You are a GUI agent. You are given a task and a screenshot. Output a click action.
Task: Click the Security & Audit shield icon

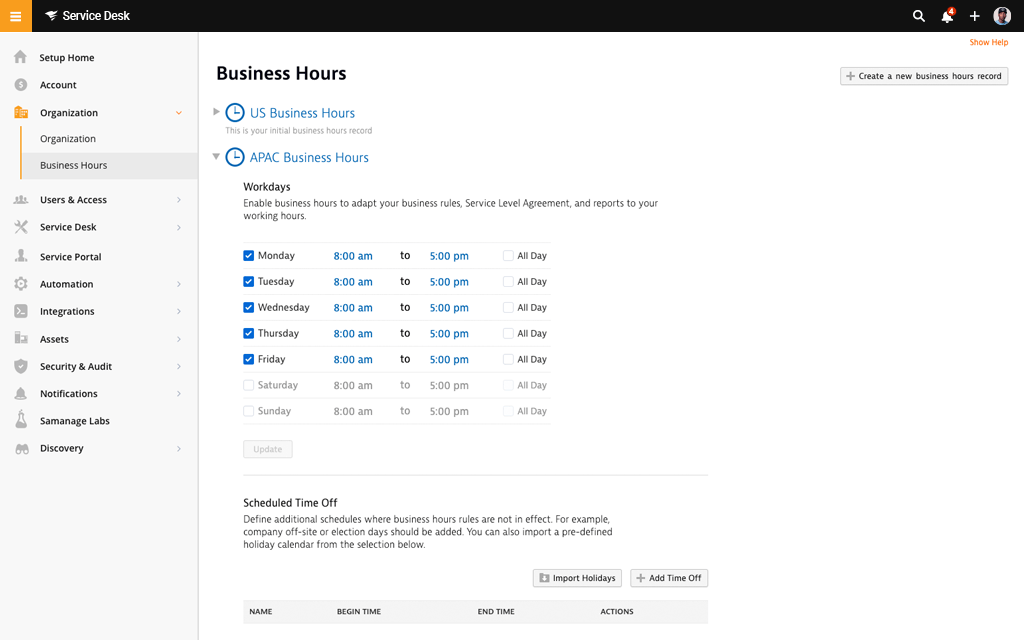click(x=21, y=366)
